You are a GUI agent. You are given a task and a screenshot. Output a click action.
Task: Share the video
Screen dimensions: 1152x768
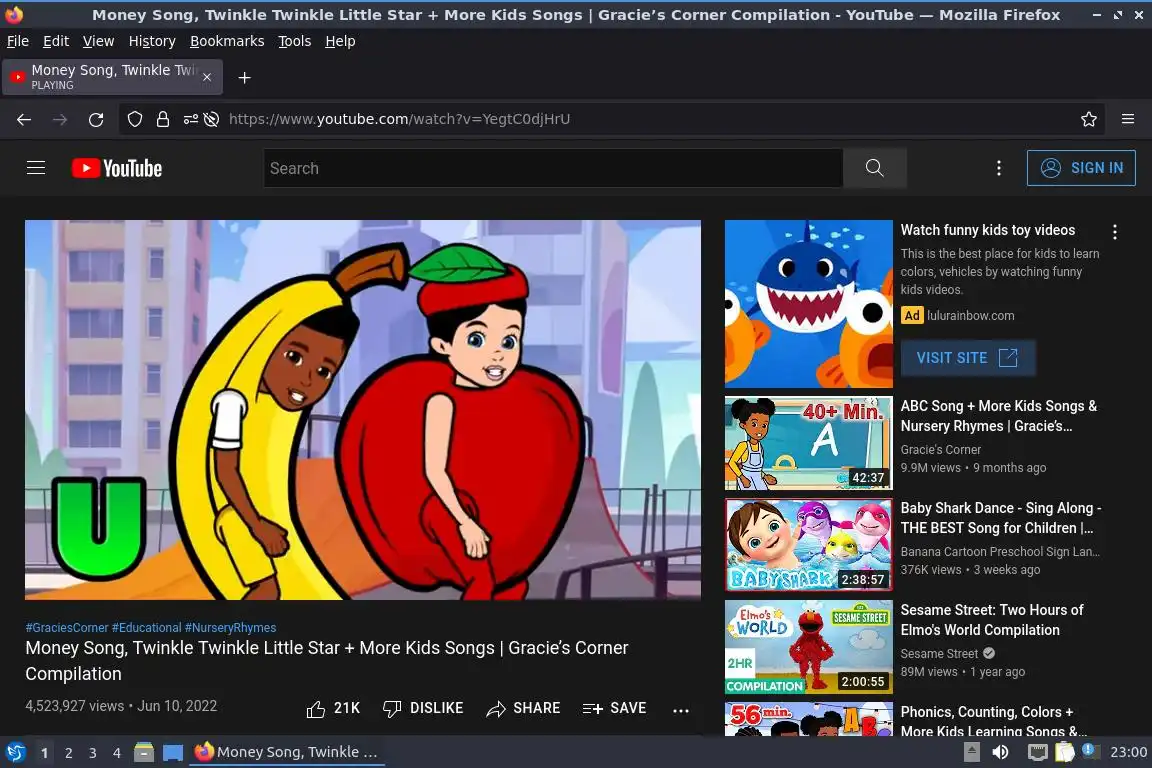[523, 708]
